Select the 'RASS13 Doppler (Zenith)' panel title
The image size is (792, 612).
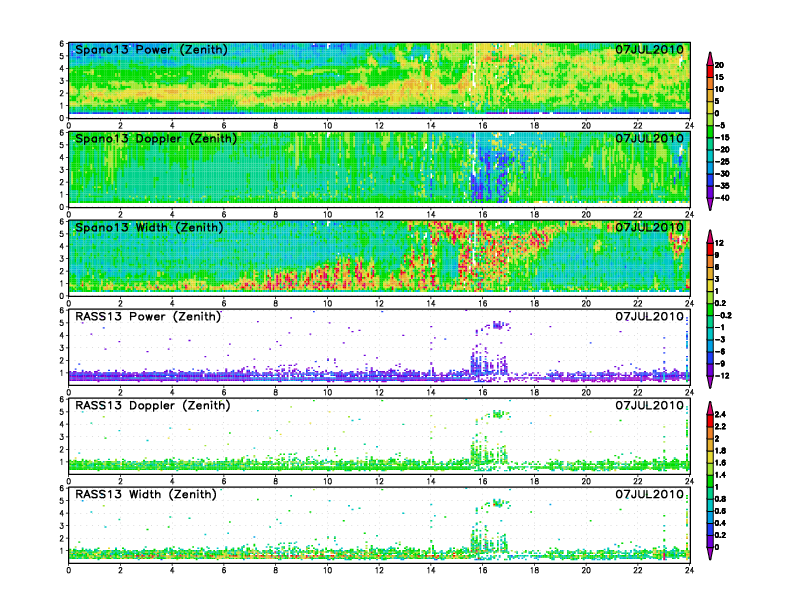153,405
